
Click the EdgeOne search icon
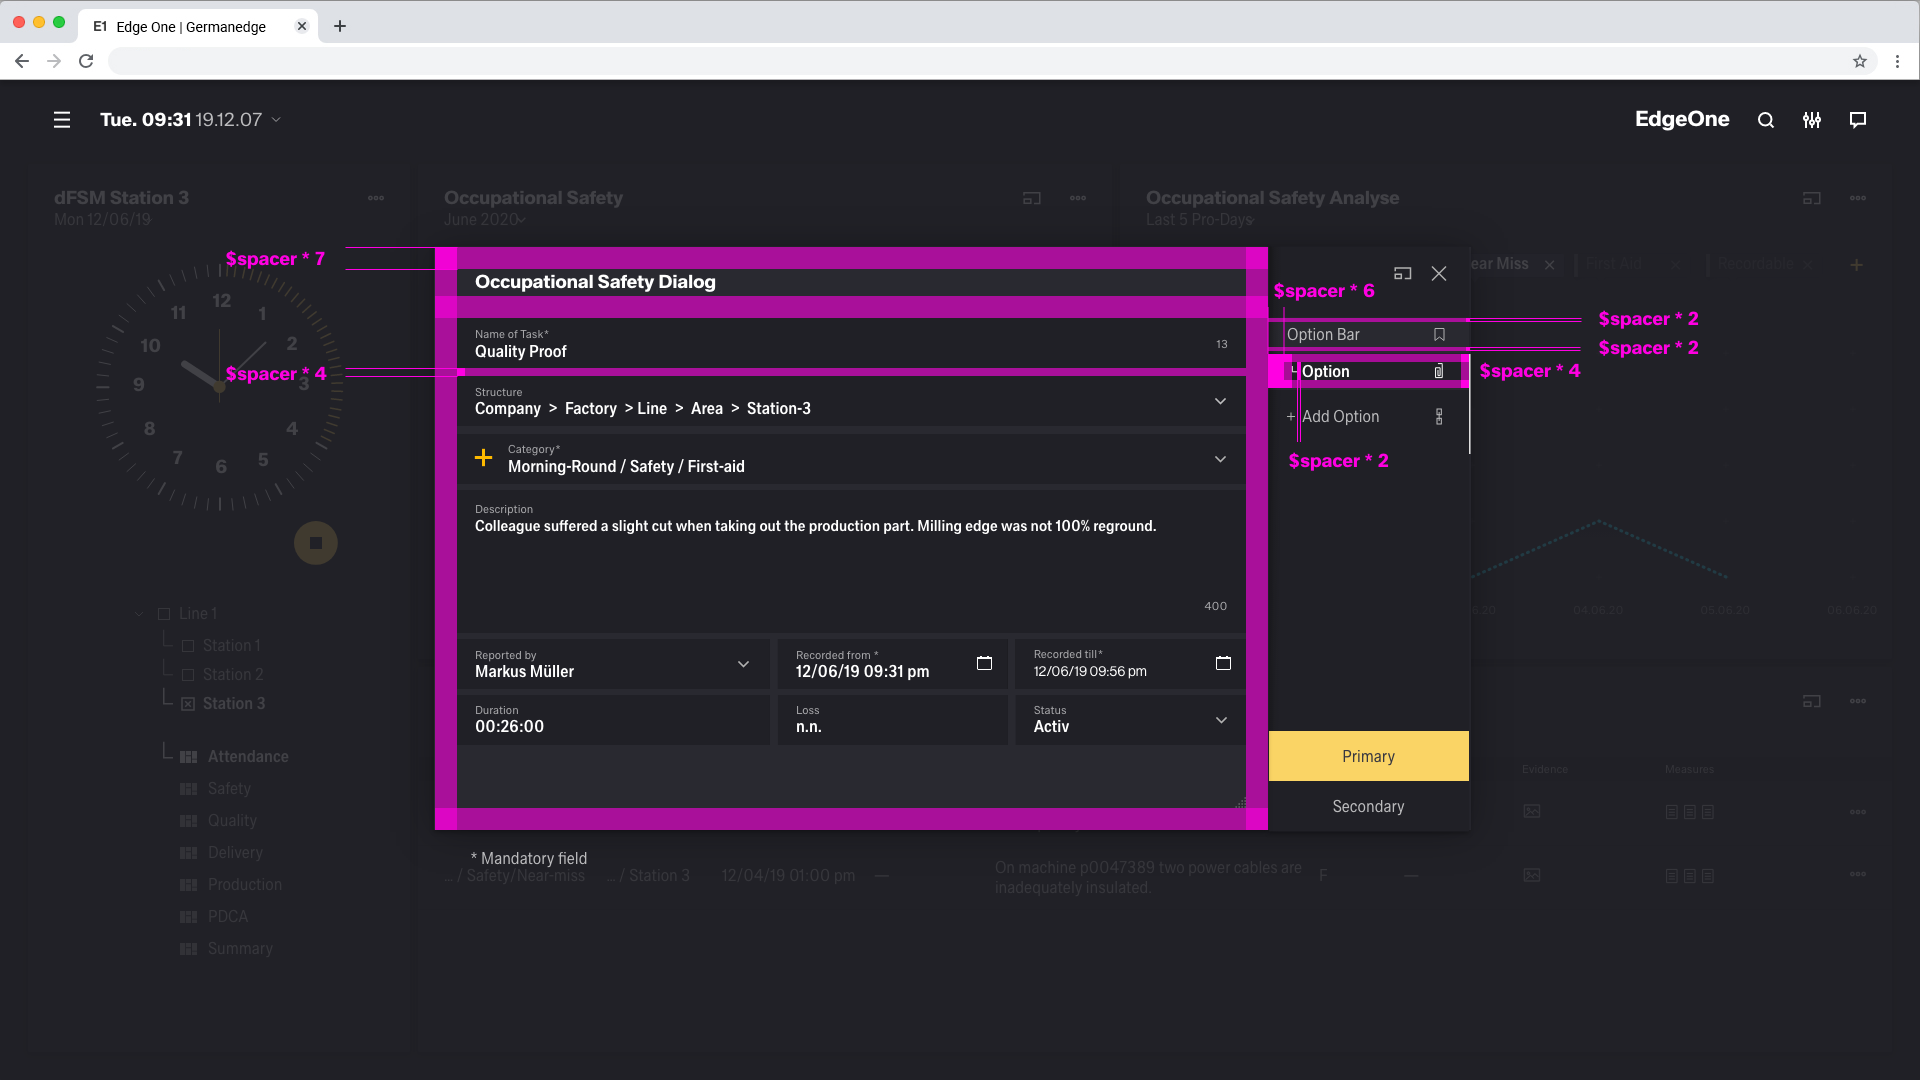1766,120
